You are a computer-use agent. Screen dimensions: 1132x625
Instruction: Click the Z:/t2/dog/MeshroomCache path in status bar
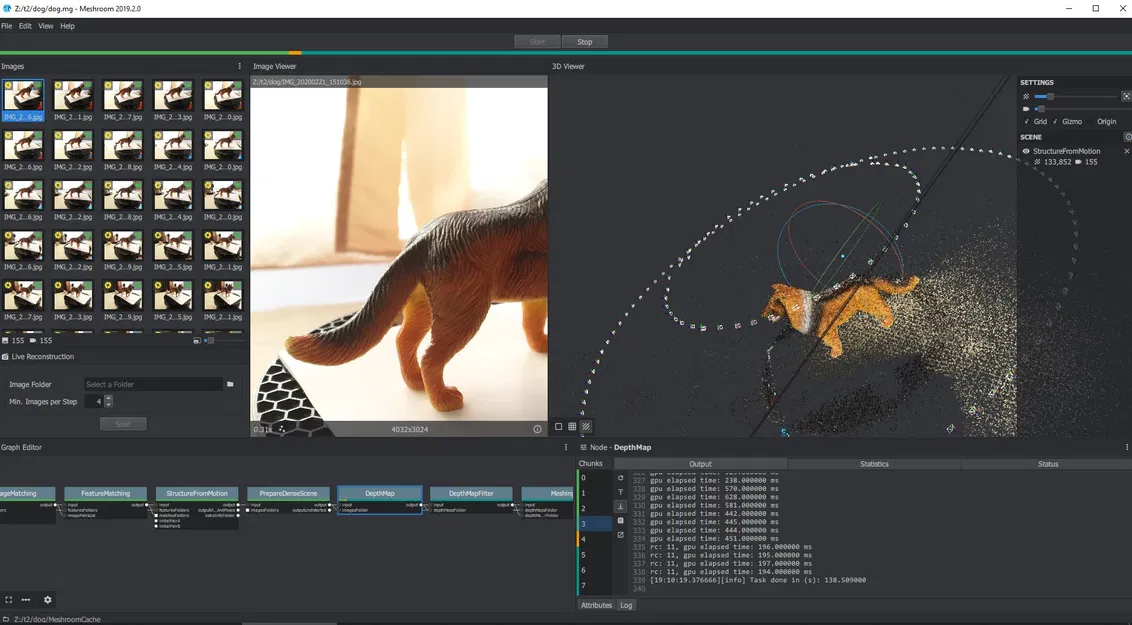coord(57,619)
